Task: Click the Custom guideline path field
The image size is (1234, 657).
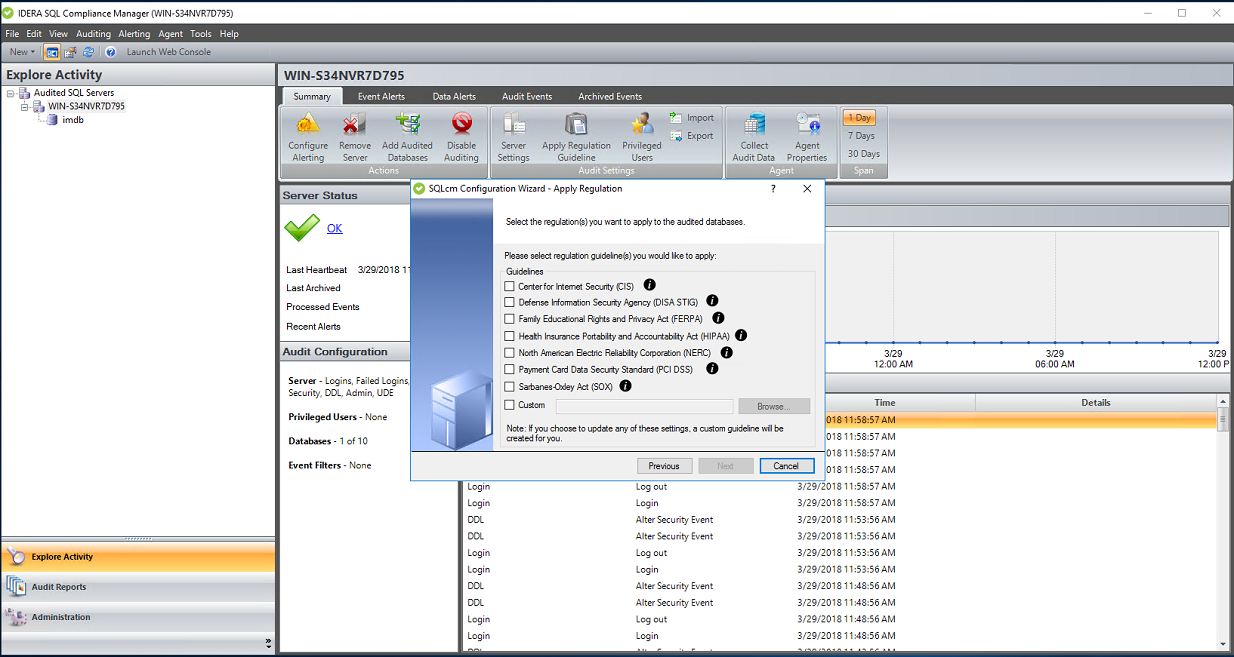Action: click(x=644, y=406)
